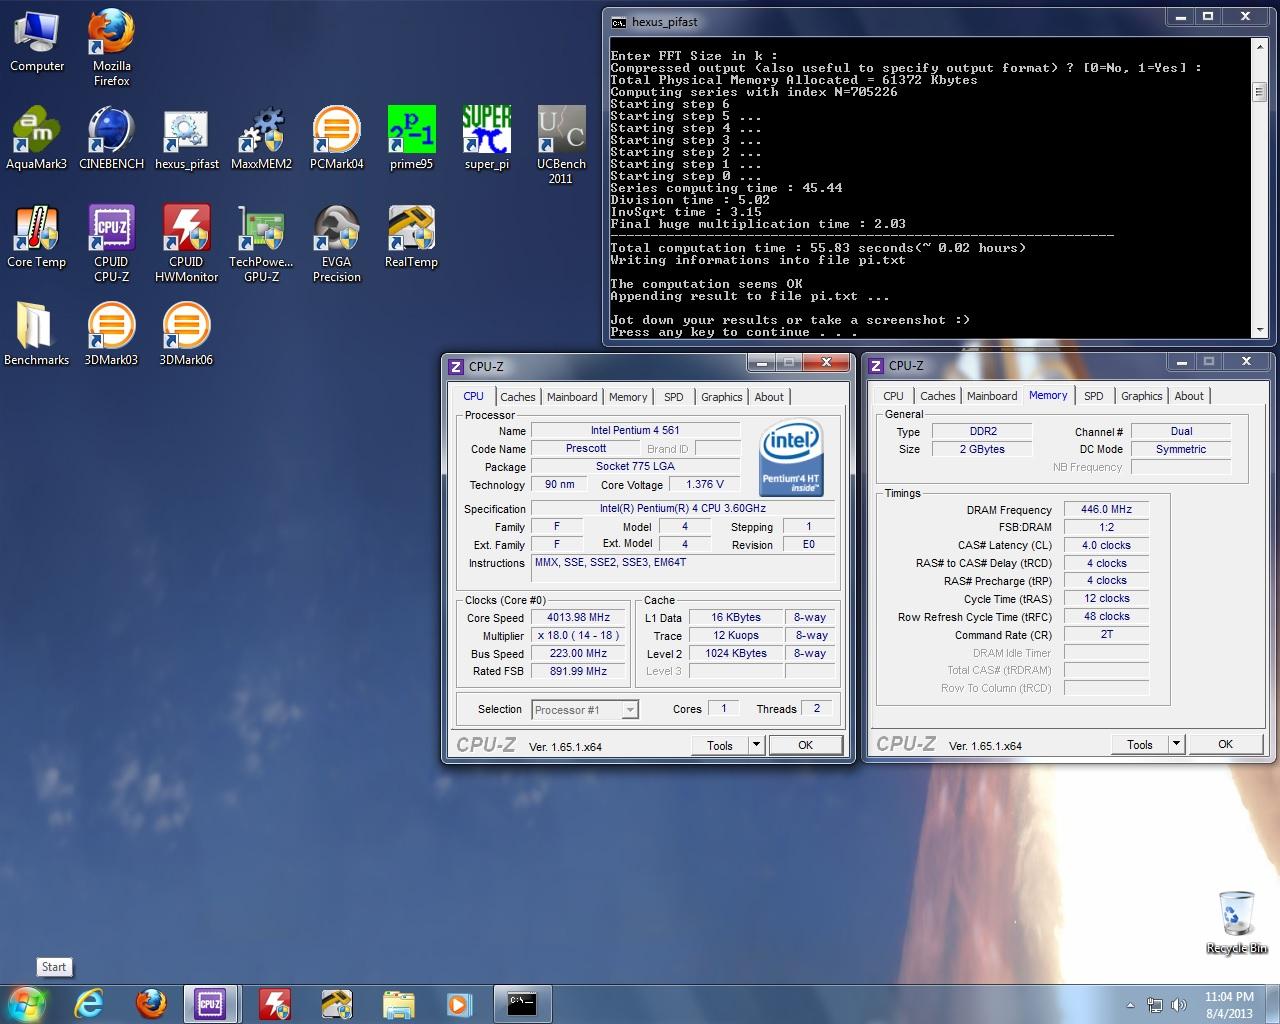
Task: Show hidden system tray icons
Action: tap(1131, 1005)
